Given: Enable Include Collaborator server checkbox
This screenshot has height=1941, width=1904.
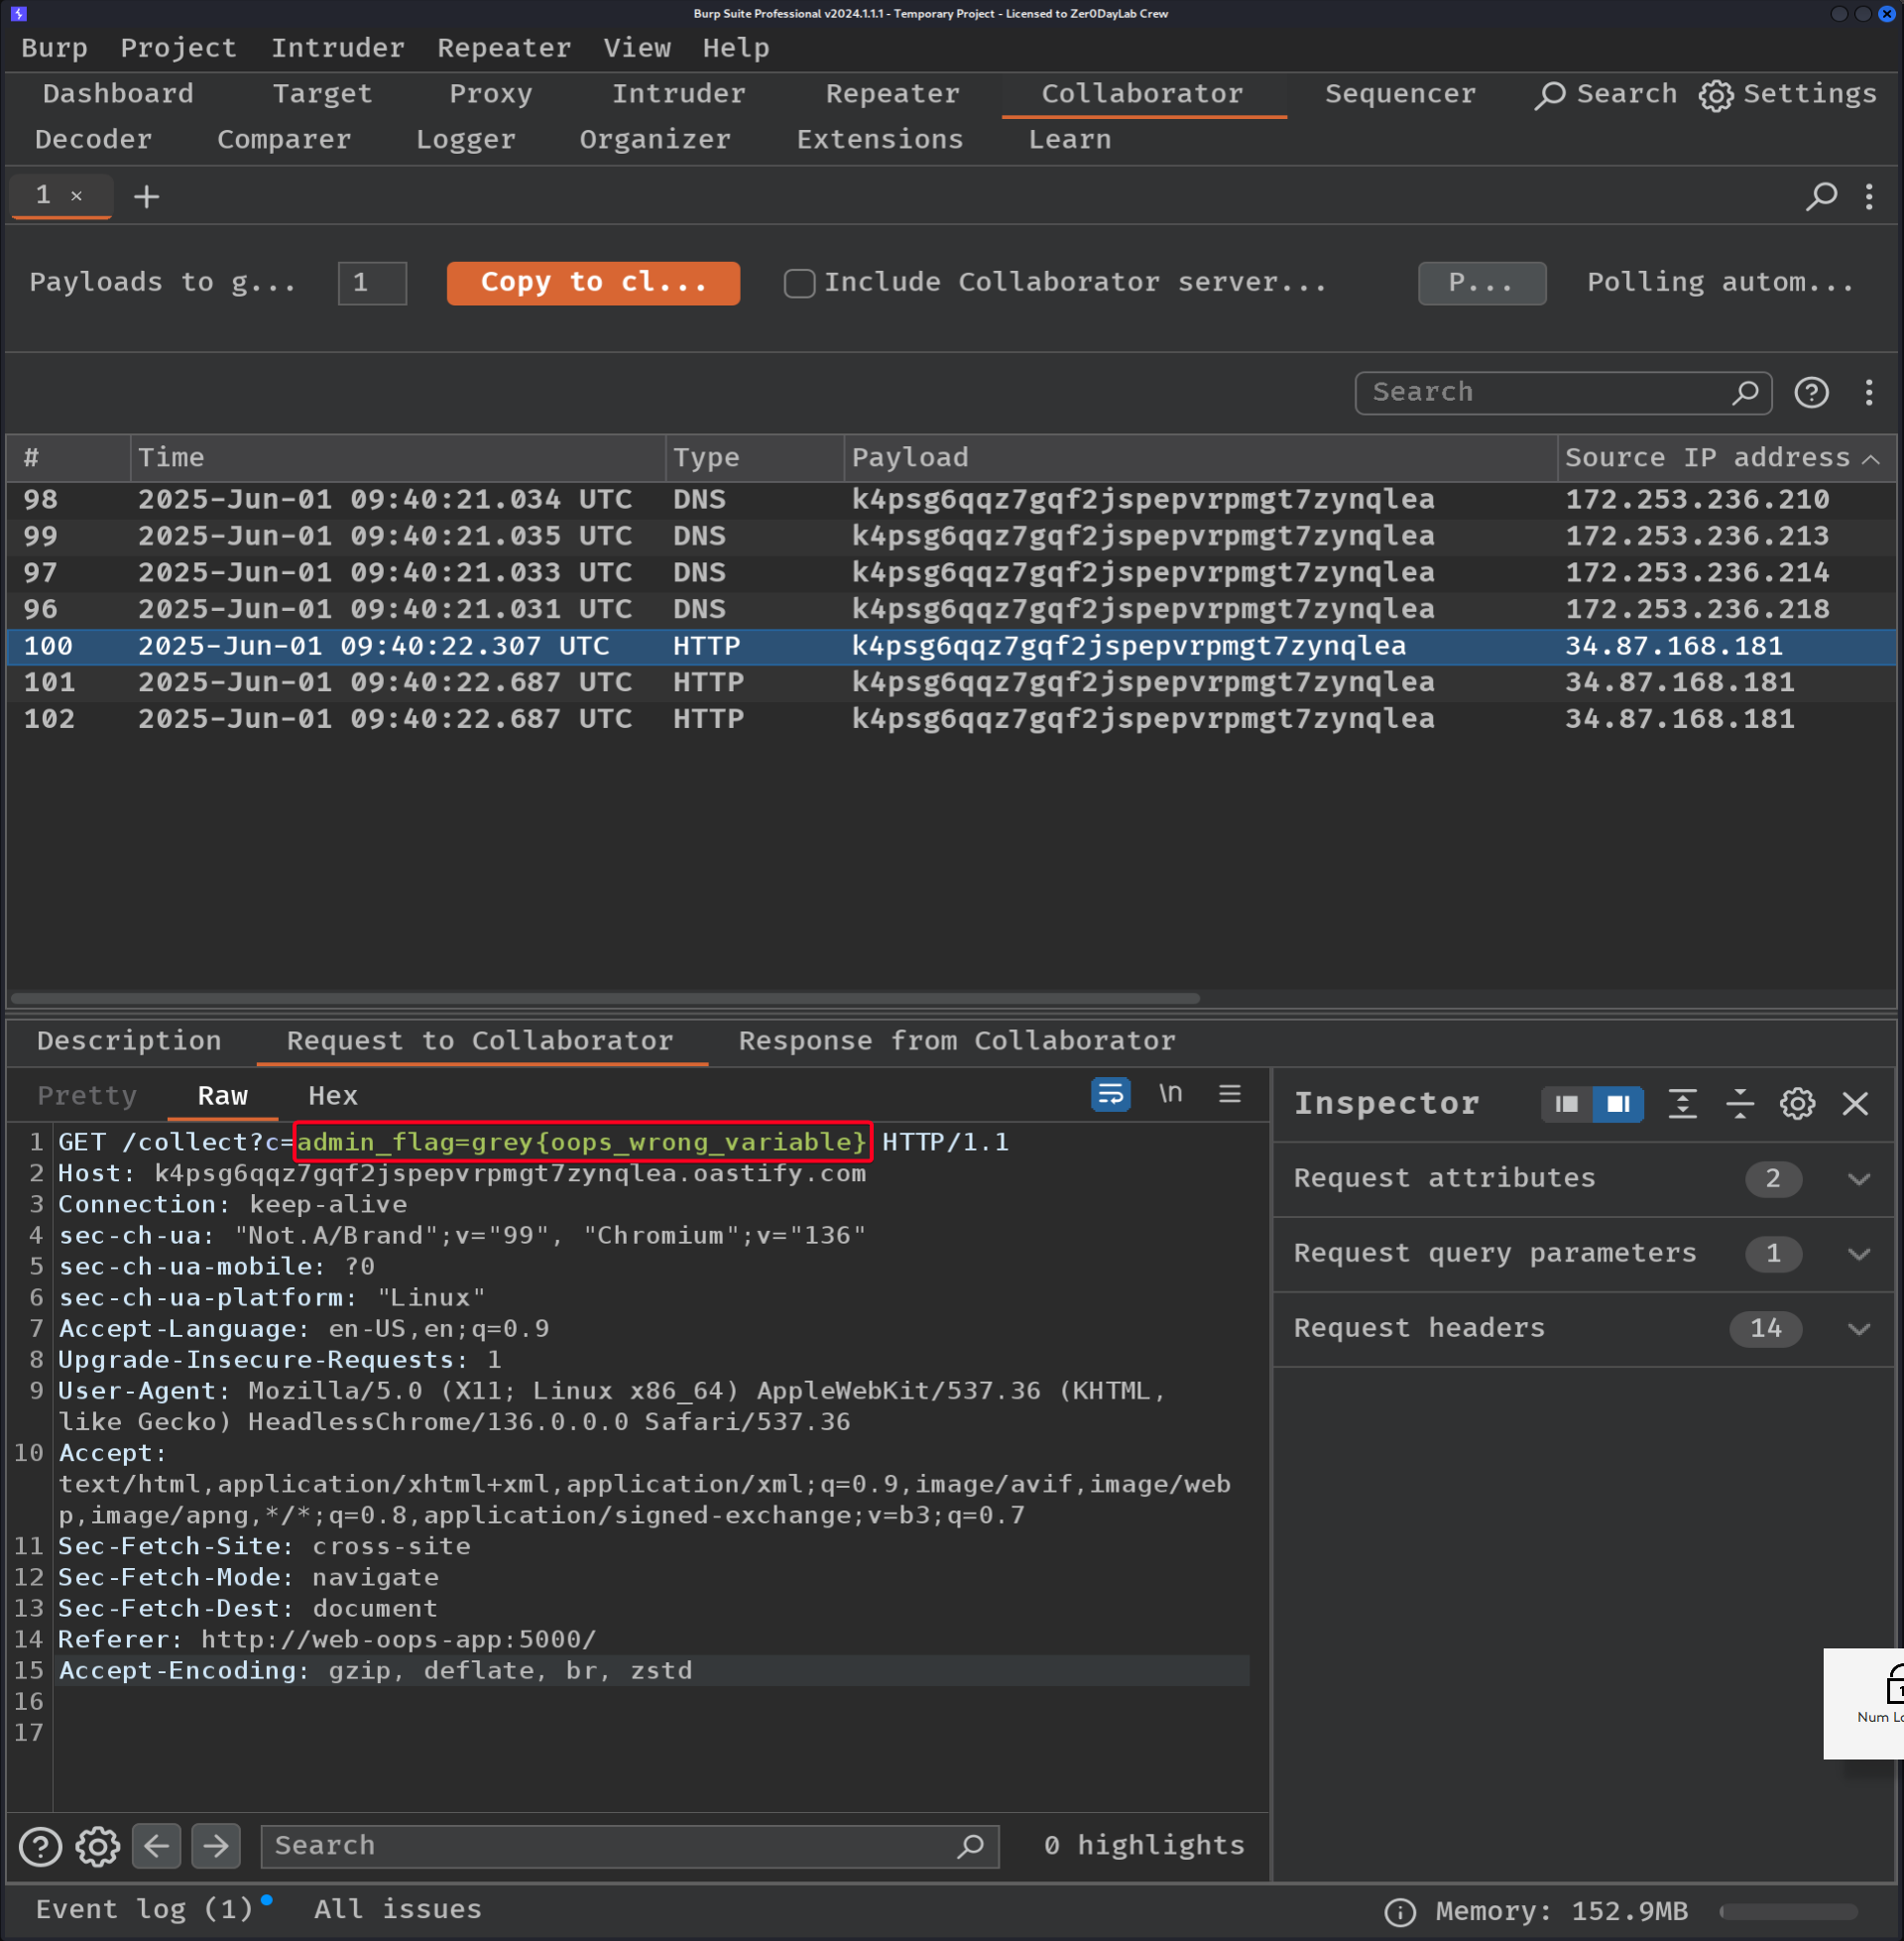Looking at the screenshot, I should coord(799,283).
